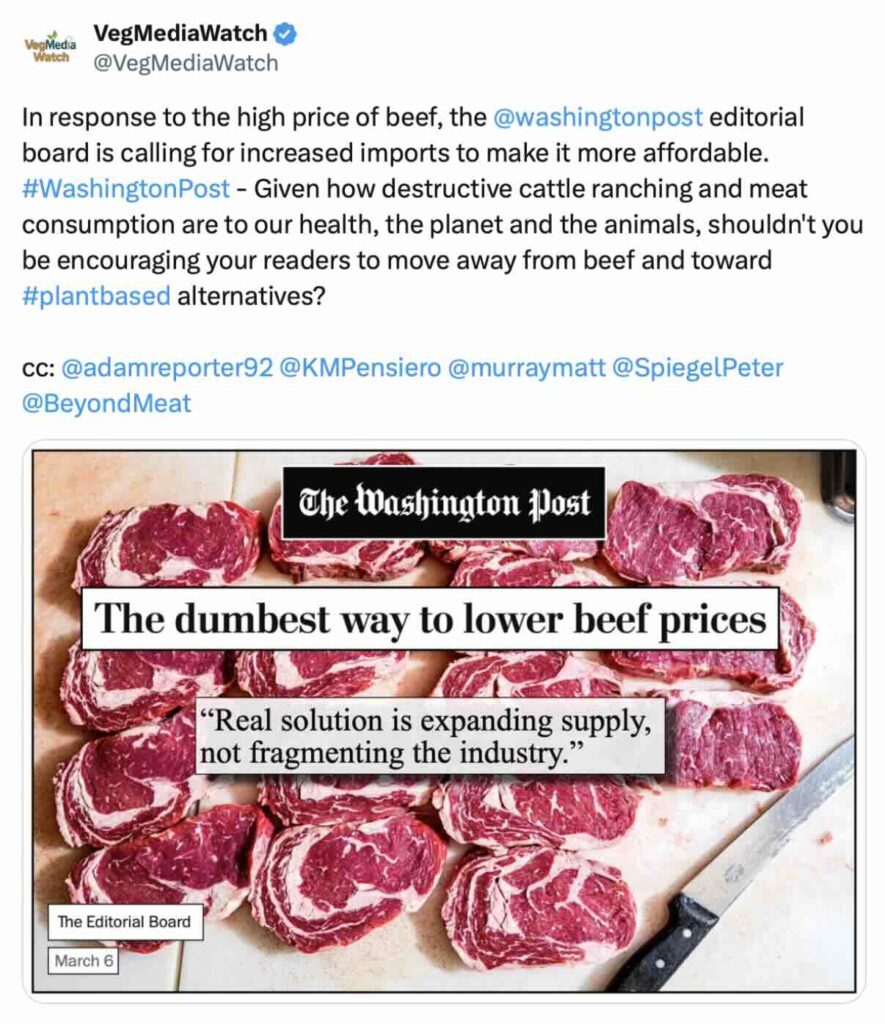Open the VegMediaWatch display name

click(182, 34)
